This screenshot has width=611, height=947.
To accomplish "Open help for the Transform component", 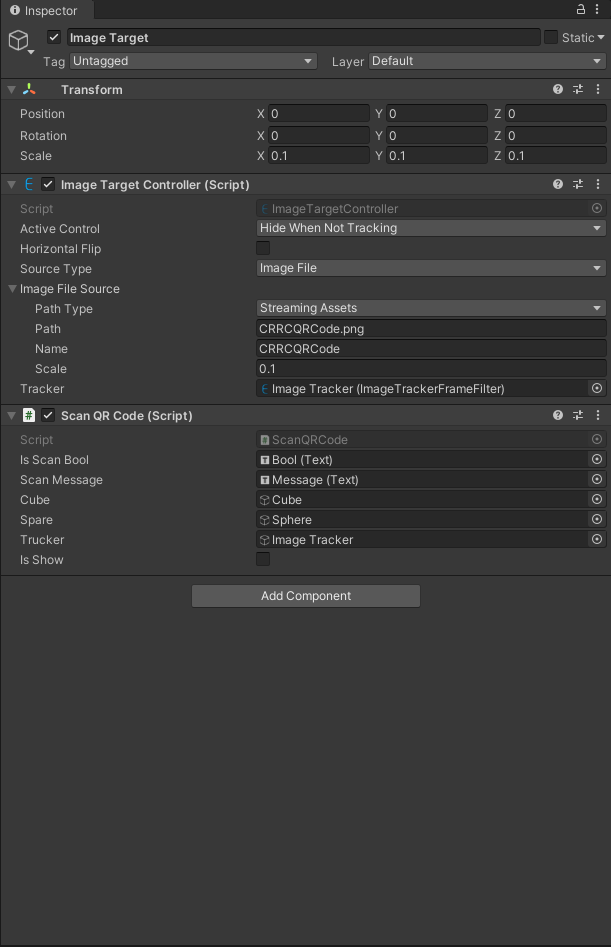I will [x=557, y=89].
